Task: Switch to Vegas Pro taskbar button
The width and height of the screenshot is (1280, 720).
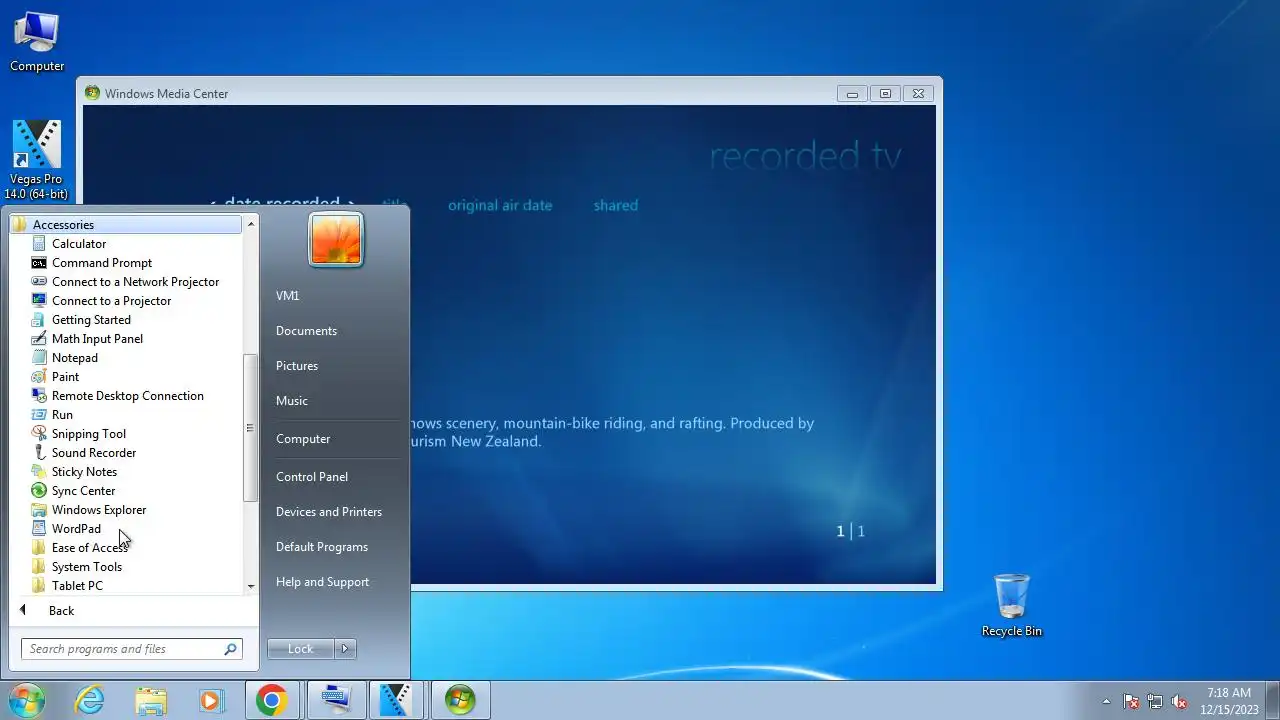Action: pyautogui.click(x=397, y=700)
